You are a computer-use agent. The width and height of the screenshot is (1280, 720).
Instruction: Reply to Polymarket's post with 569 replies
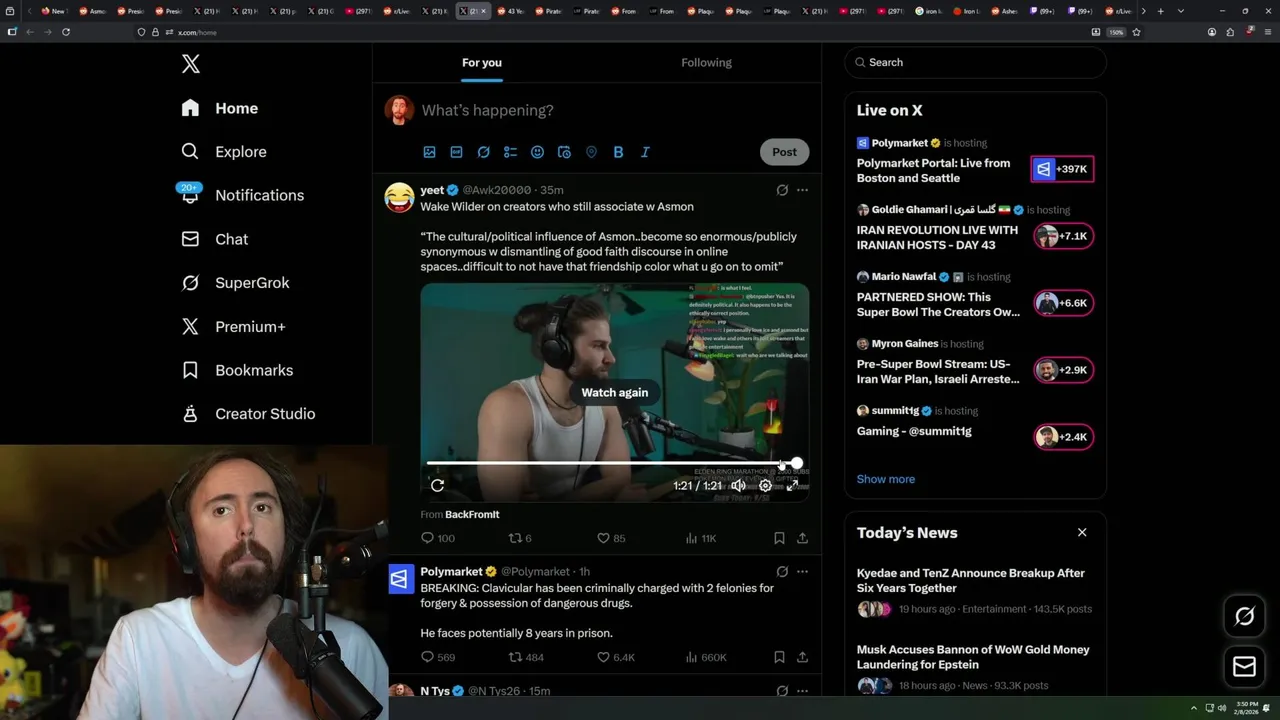438,657
